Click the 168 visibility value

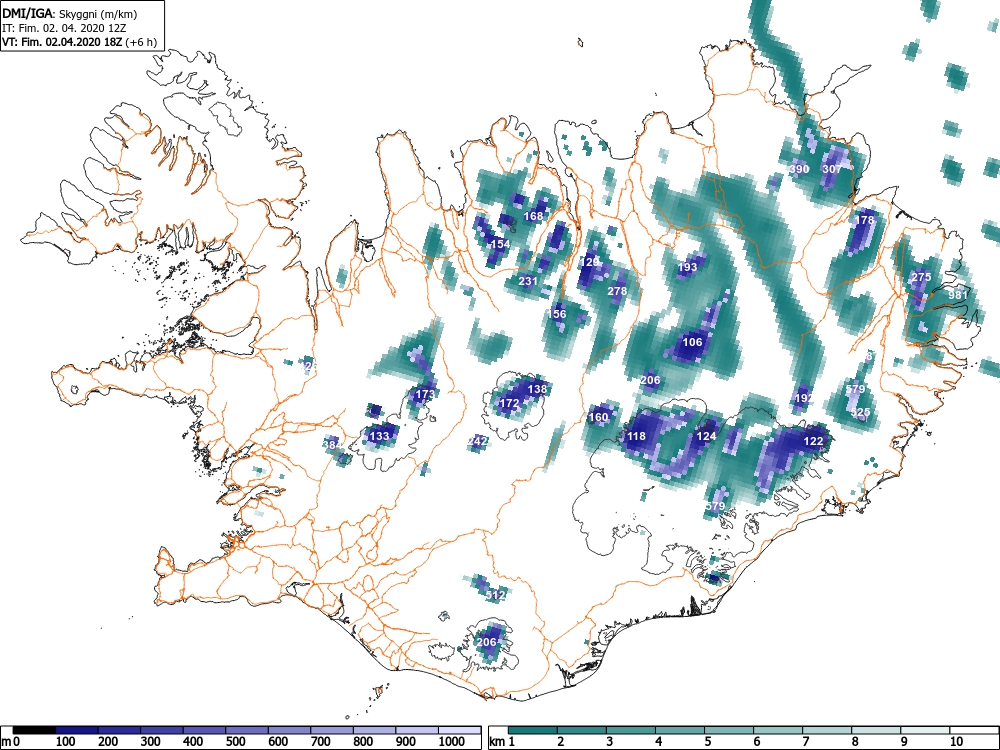point(533,216)
